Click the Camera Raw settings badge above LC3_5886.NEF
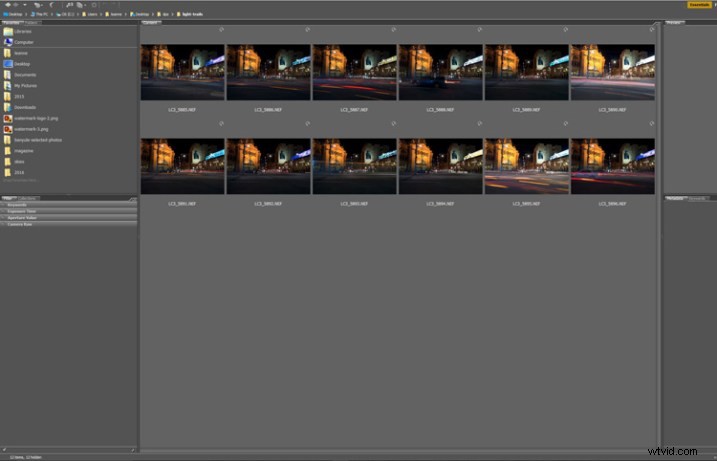This screenshot has width=717, height=461. 307,29
